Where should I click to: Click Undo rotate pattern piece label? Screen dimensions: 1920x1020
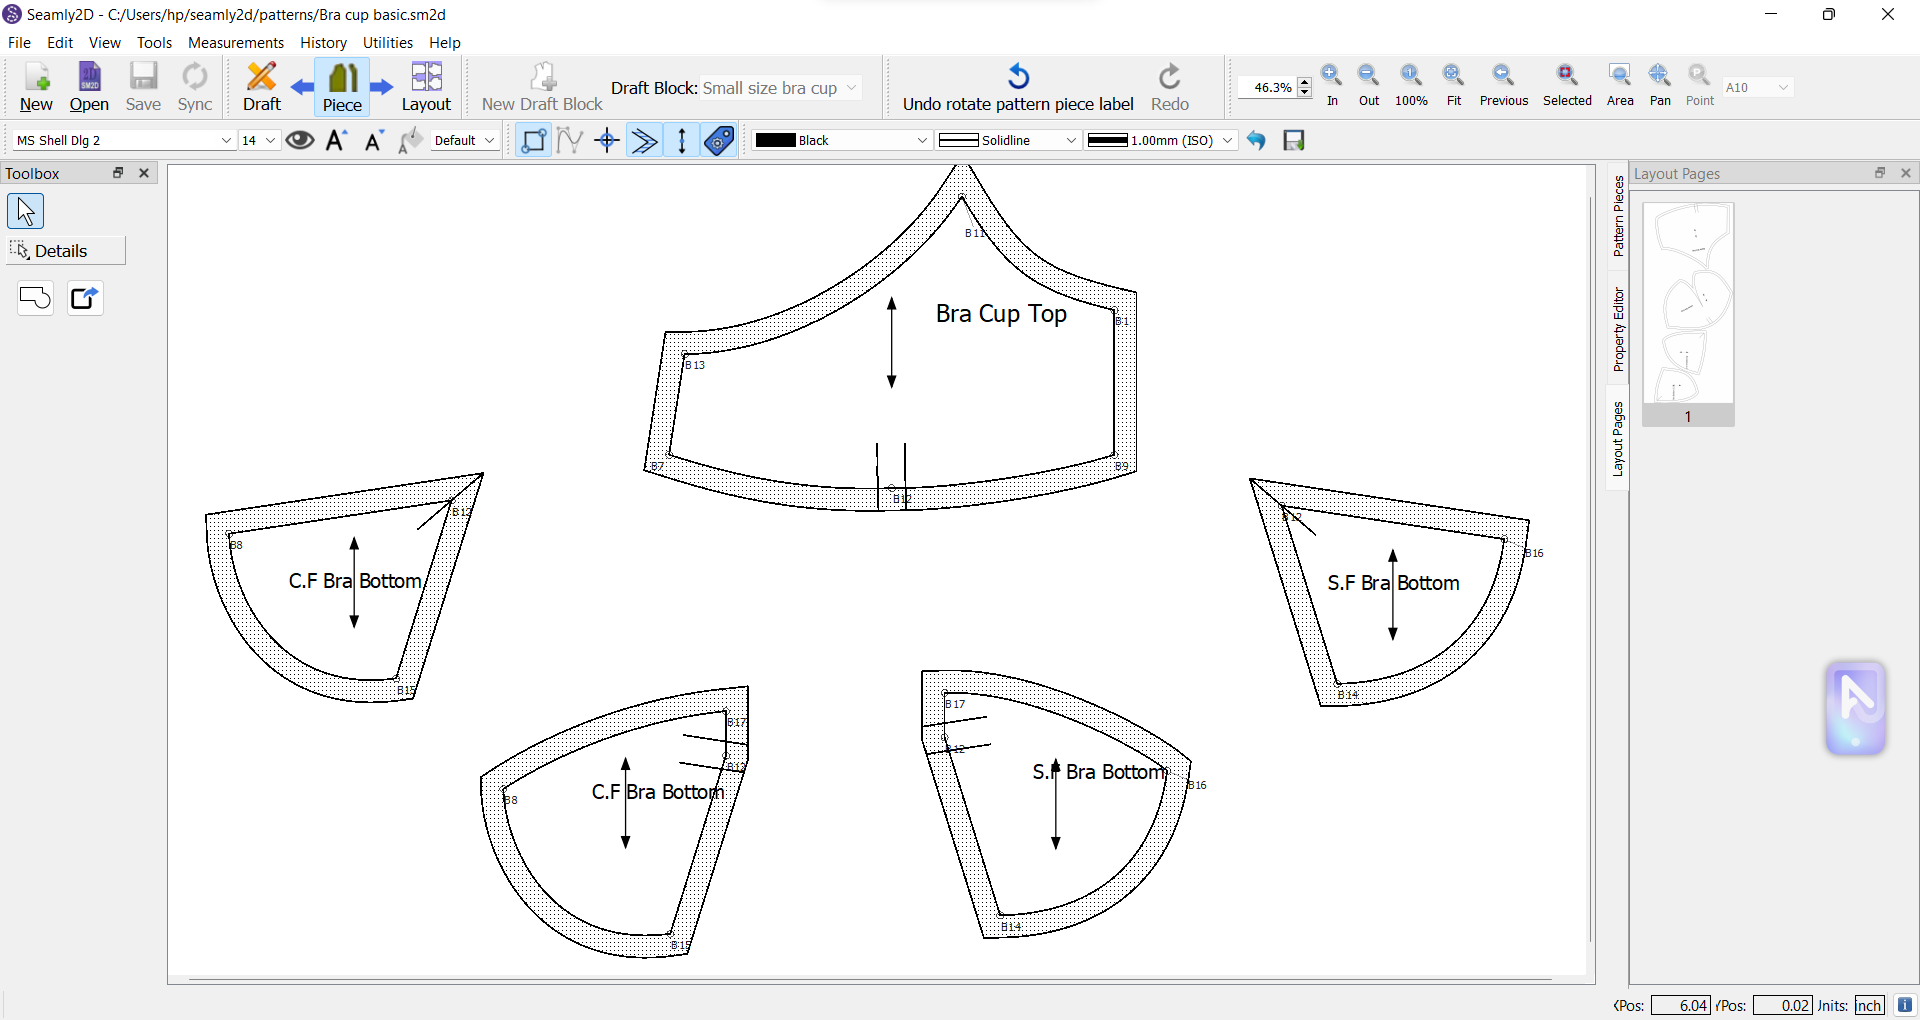point(1018,87)
